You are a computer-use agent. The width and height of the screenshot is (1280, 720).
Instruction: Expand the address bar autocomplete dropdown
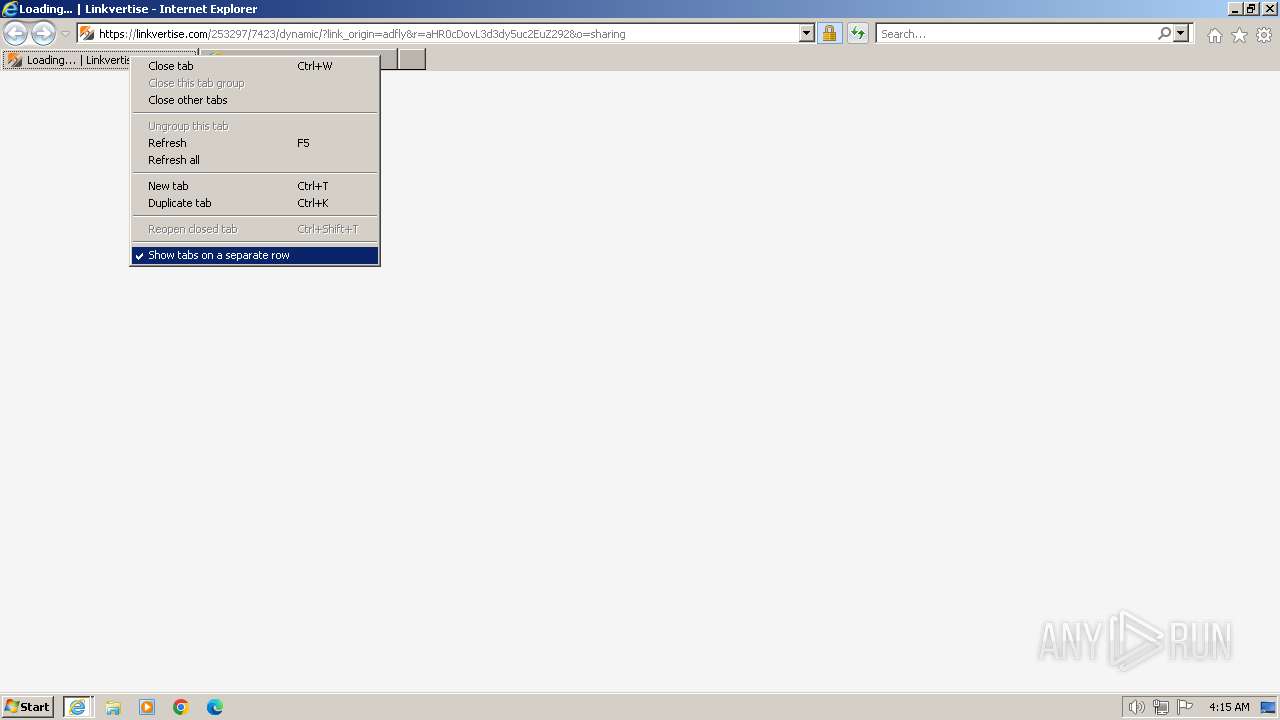(x=807, y=34)
